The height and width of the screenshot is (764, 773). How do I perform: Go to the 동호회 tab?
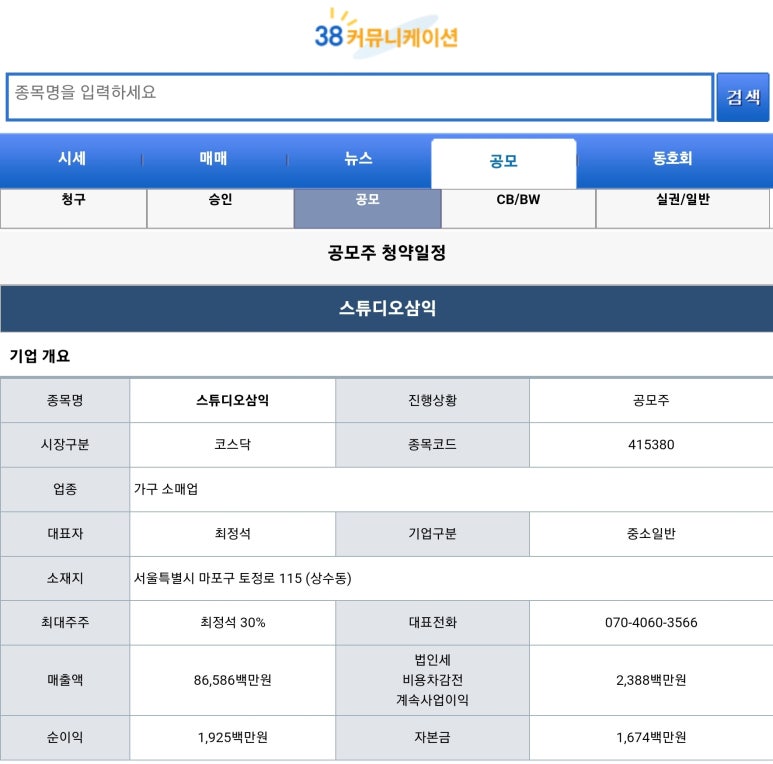tap(672, 158)
